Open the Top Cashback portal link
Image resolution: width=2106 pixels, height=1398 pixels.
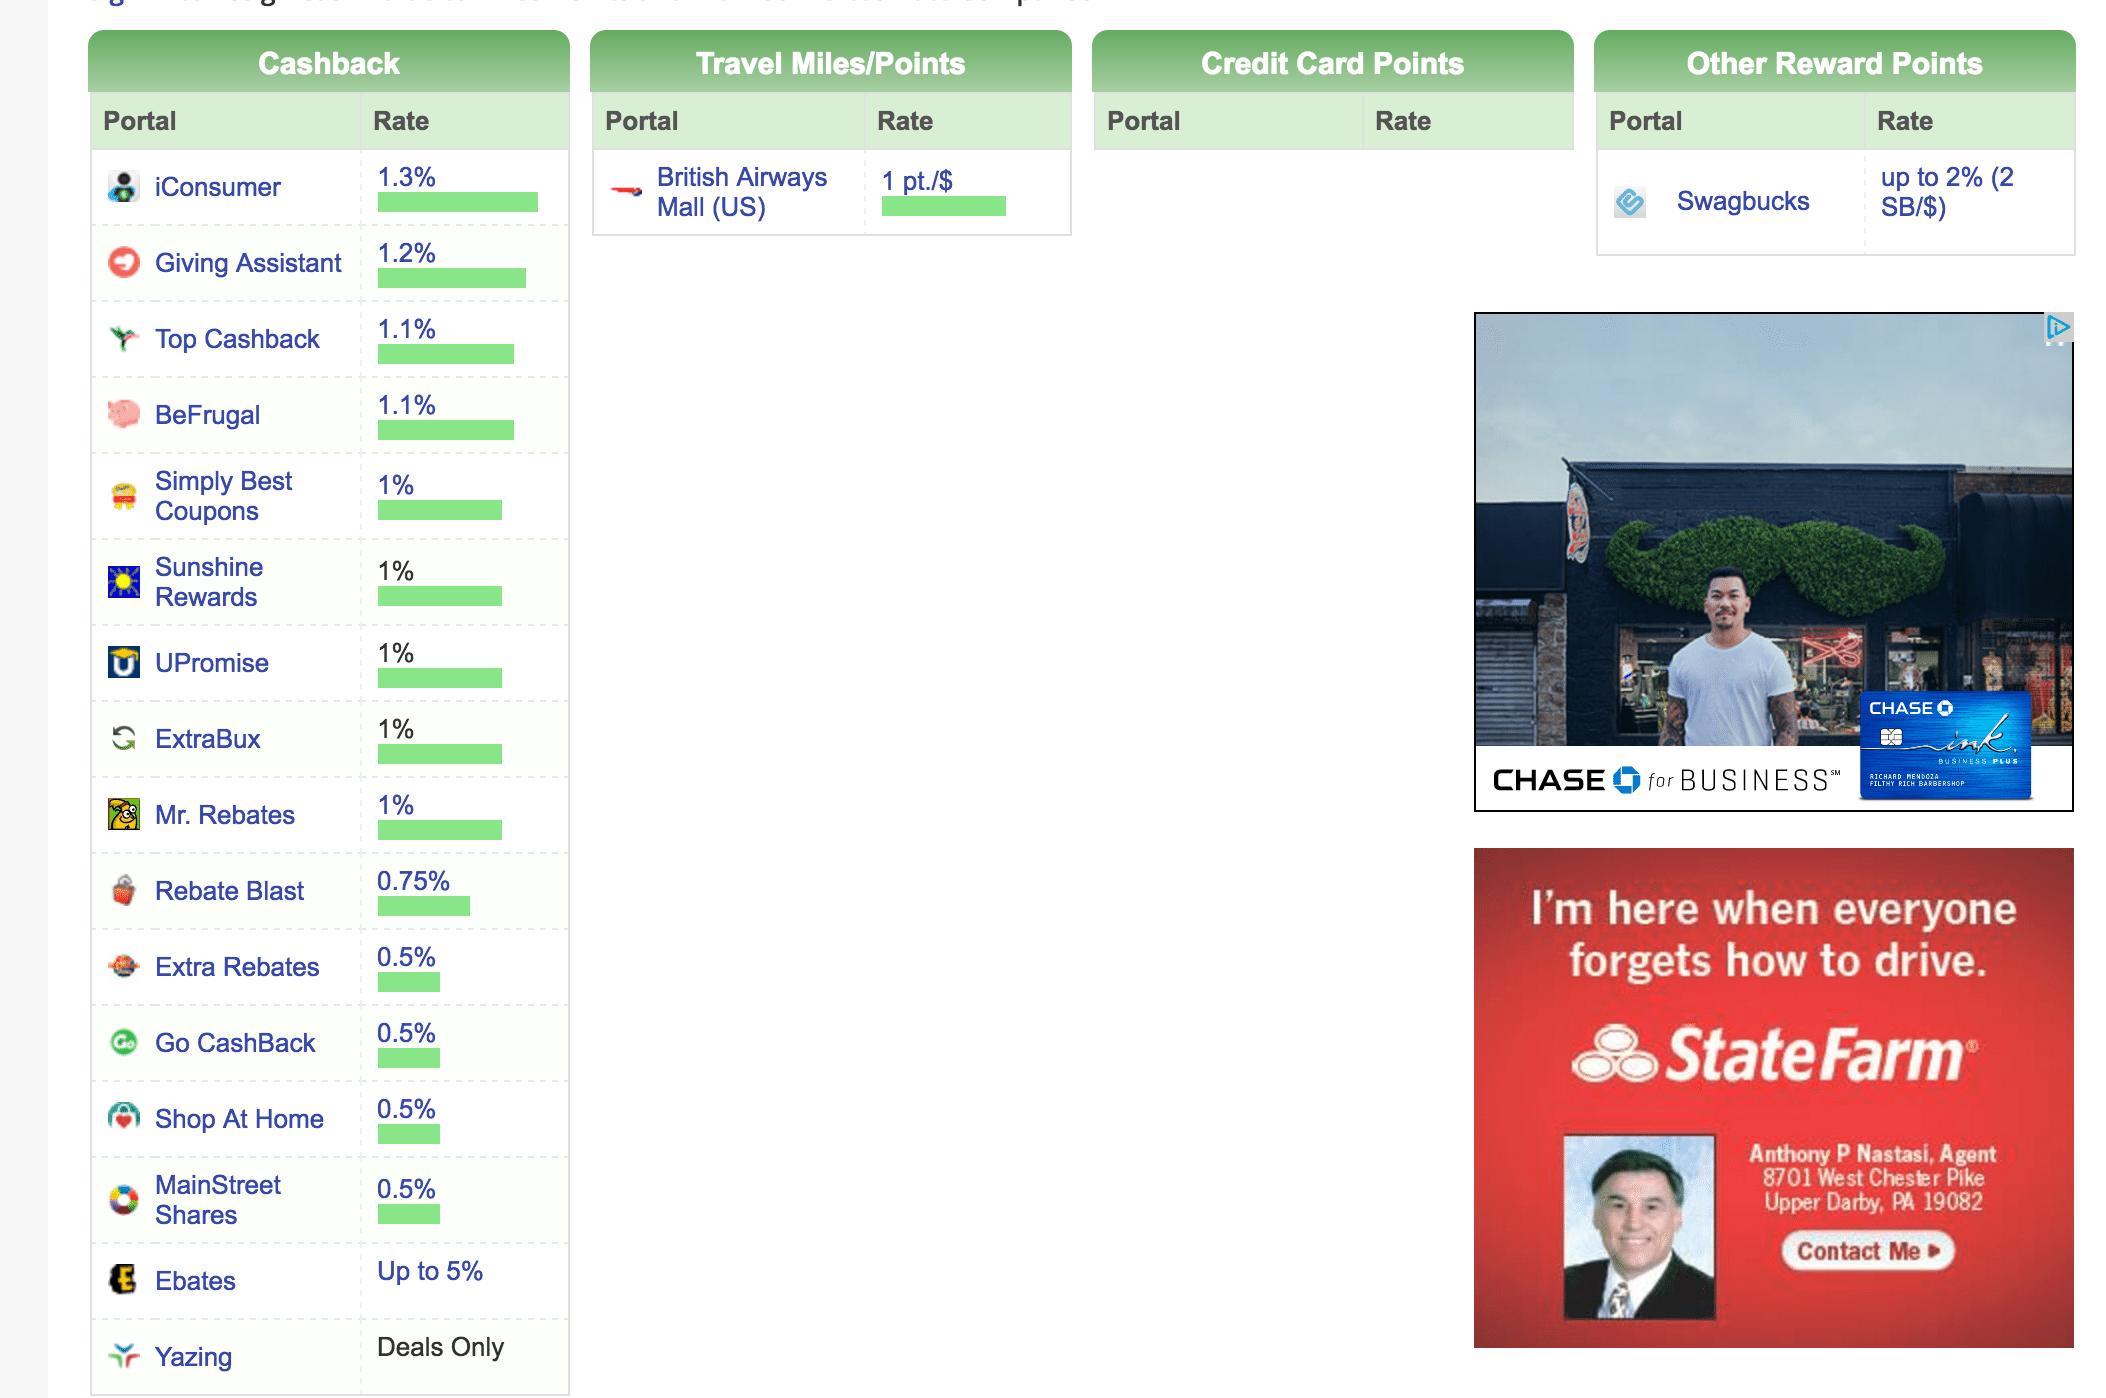237,339
